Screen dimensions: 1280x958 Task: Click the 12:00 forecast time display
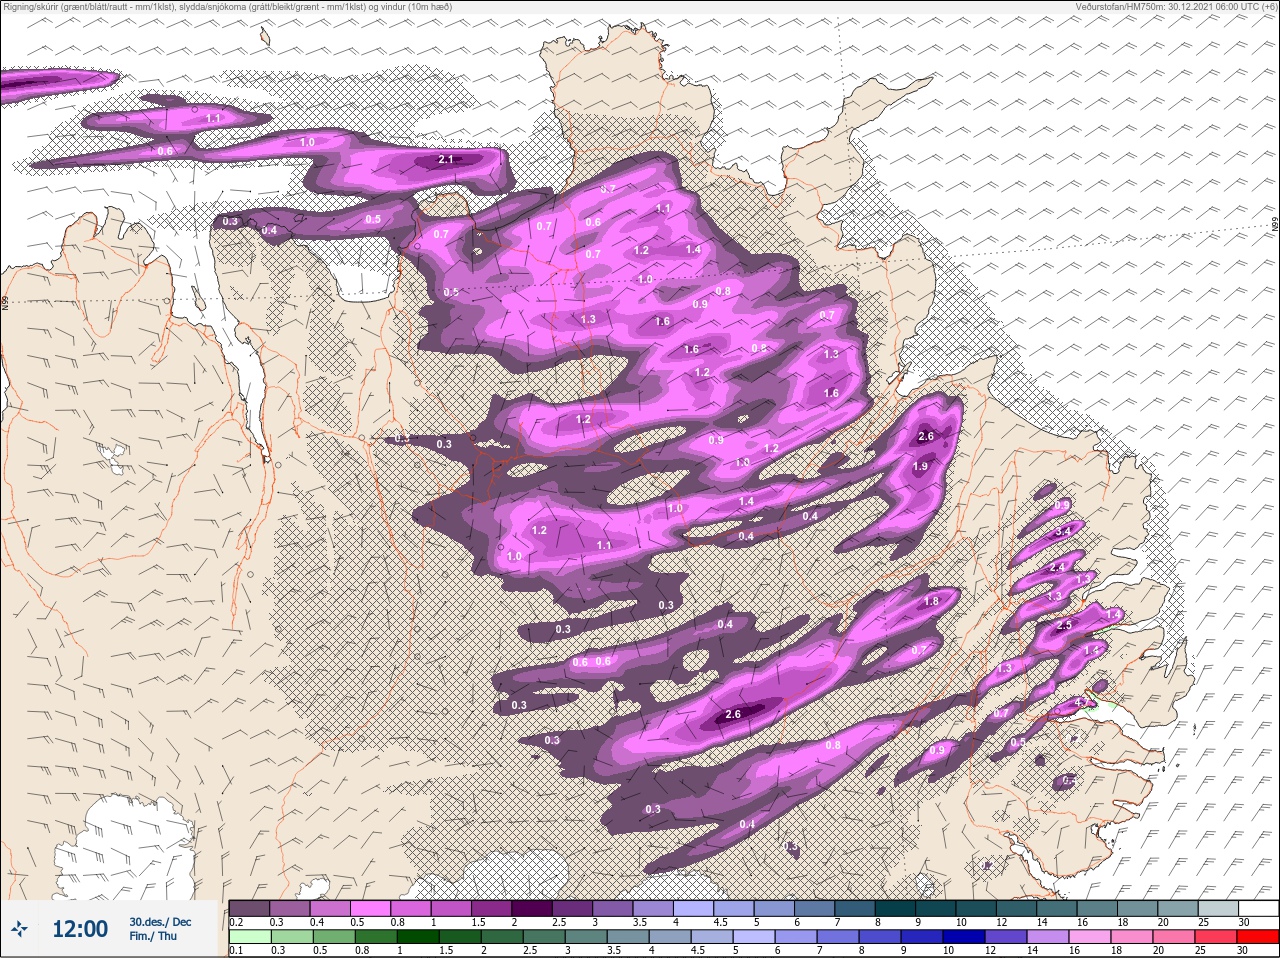(x=80, y=929)
